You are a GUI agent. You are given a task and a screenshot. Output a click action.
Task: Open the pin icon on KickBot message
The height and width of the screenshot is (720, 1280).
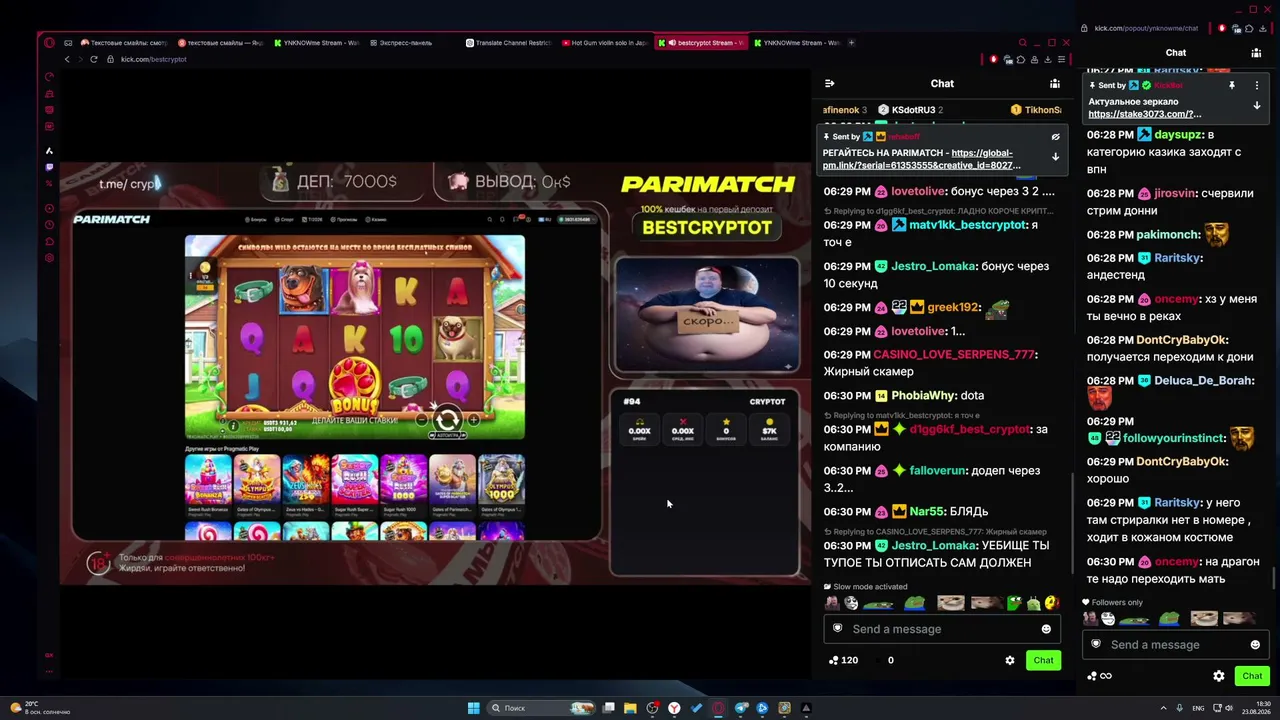coord(1232,86)
